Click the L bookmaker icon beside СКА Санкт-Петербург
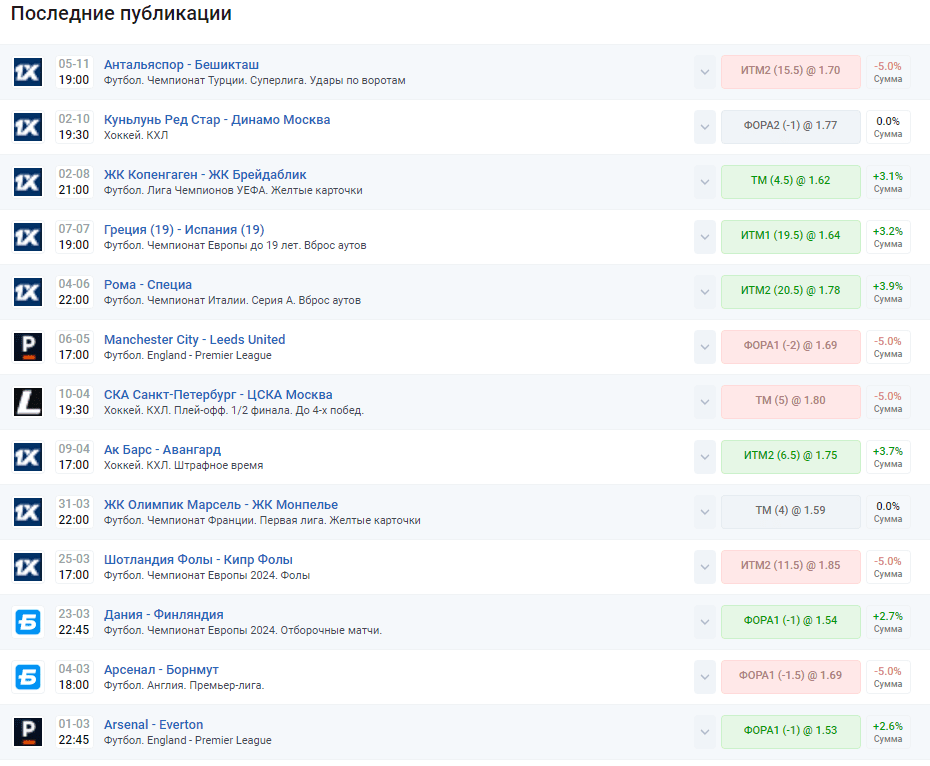930x766 pixels. pyautogui.click(x=28, y=402)
